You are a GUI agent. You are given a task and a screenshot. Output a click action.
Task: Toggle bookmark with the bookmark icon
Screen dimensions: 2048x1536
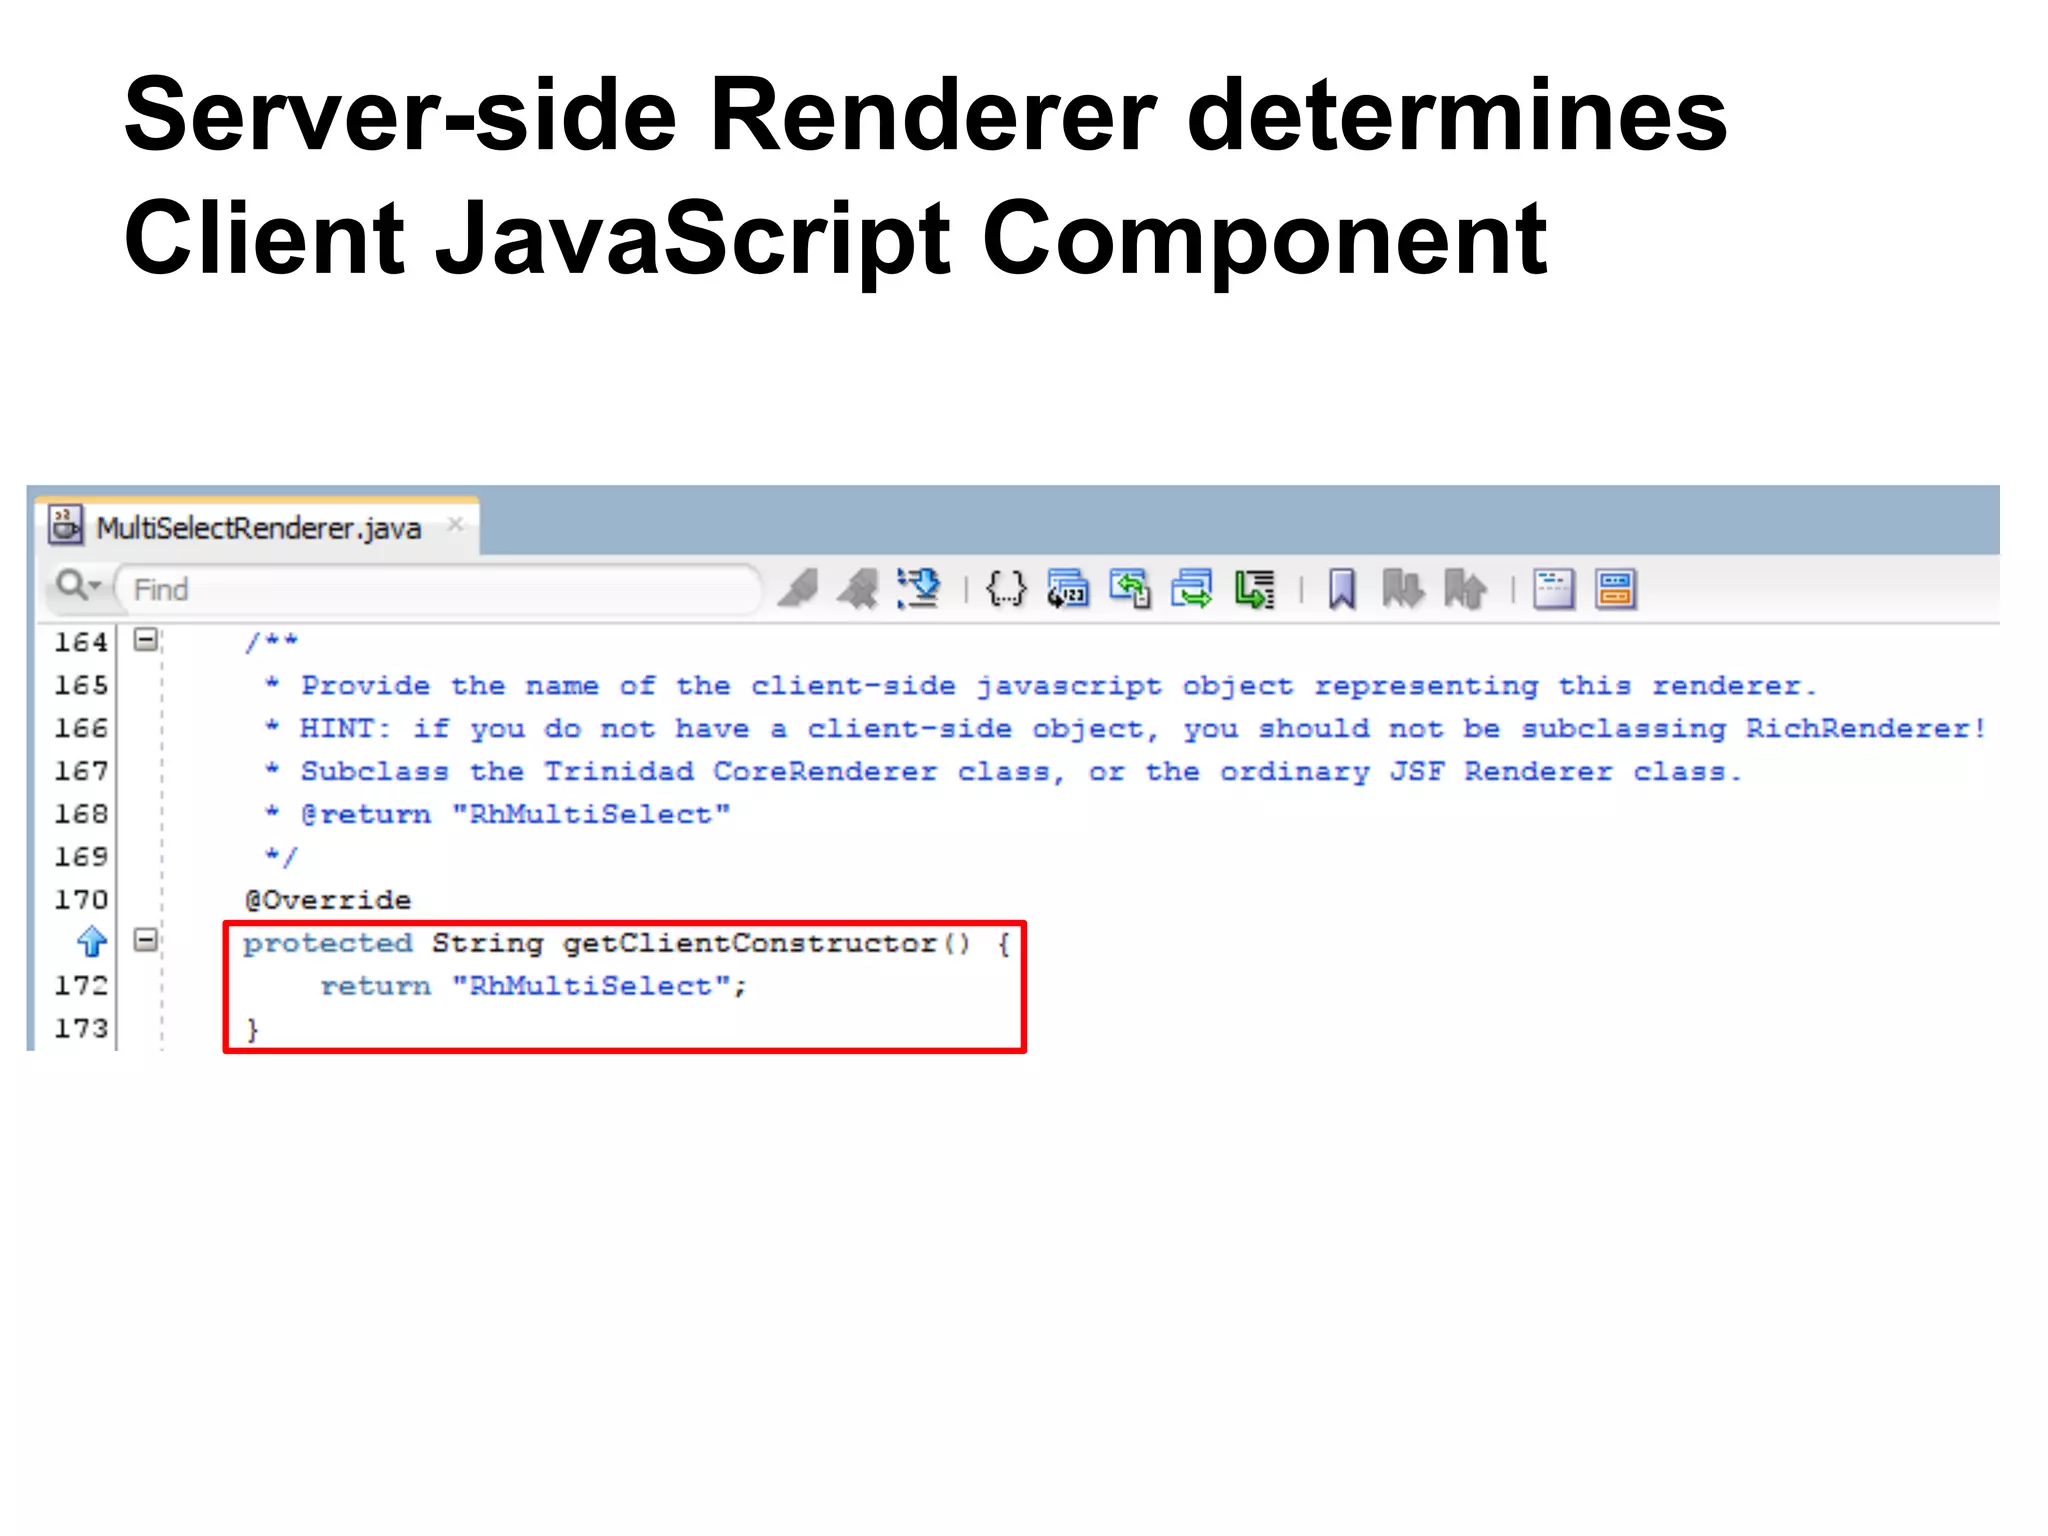pos(1342,588)
